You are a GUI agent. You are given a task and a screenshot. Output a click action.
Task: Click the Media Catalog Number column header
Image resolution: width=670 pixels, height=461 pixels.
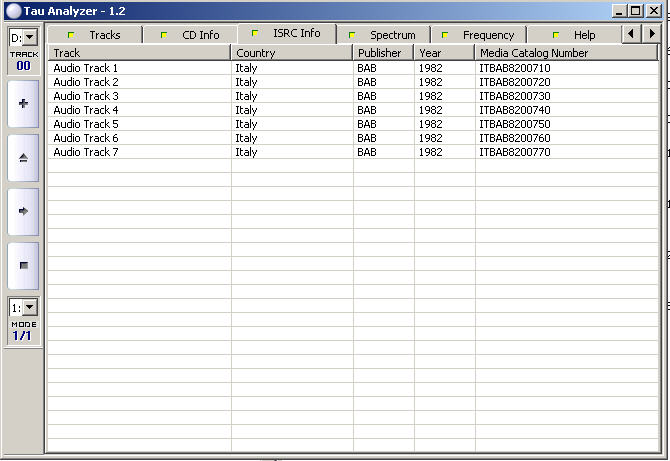pos(566,53)
